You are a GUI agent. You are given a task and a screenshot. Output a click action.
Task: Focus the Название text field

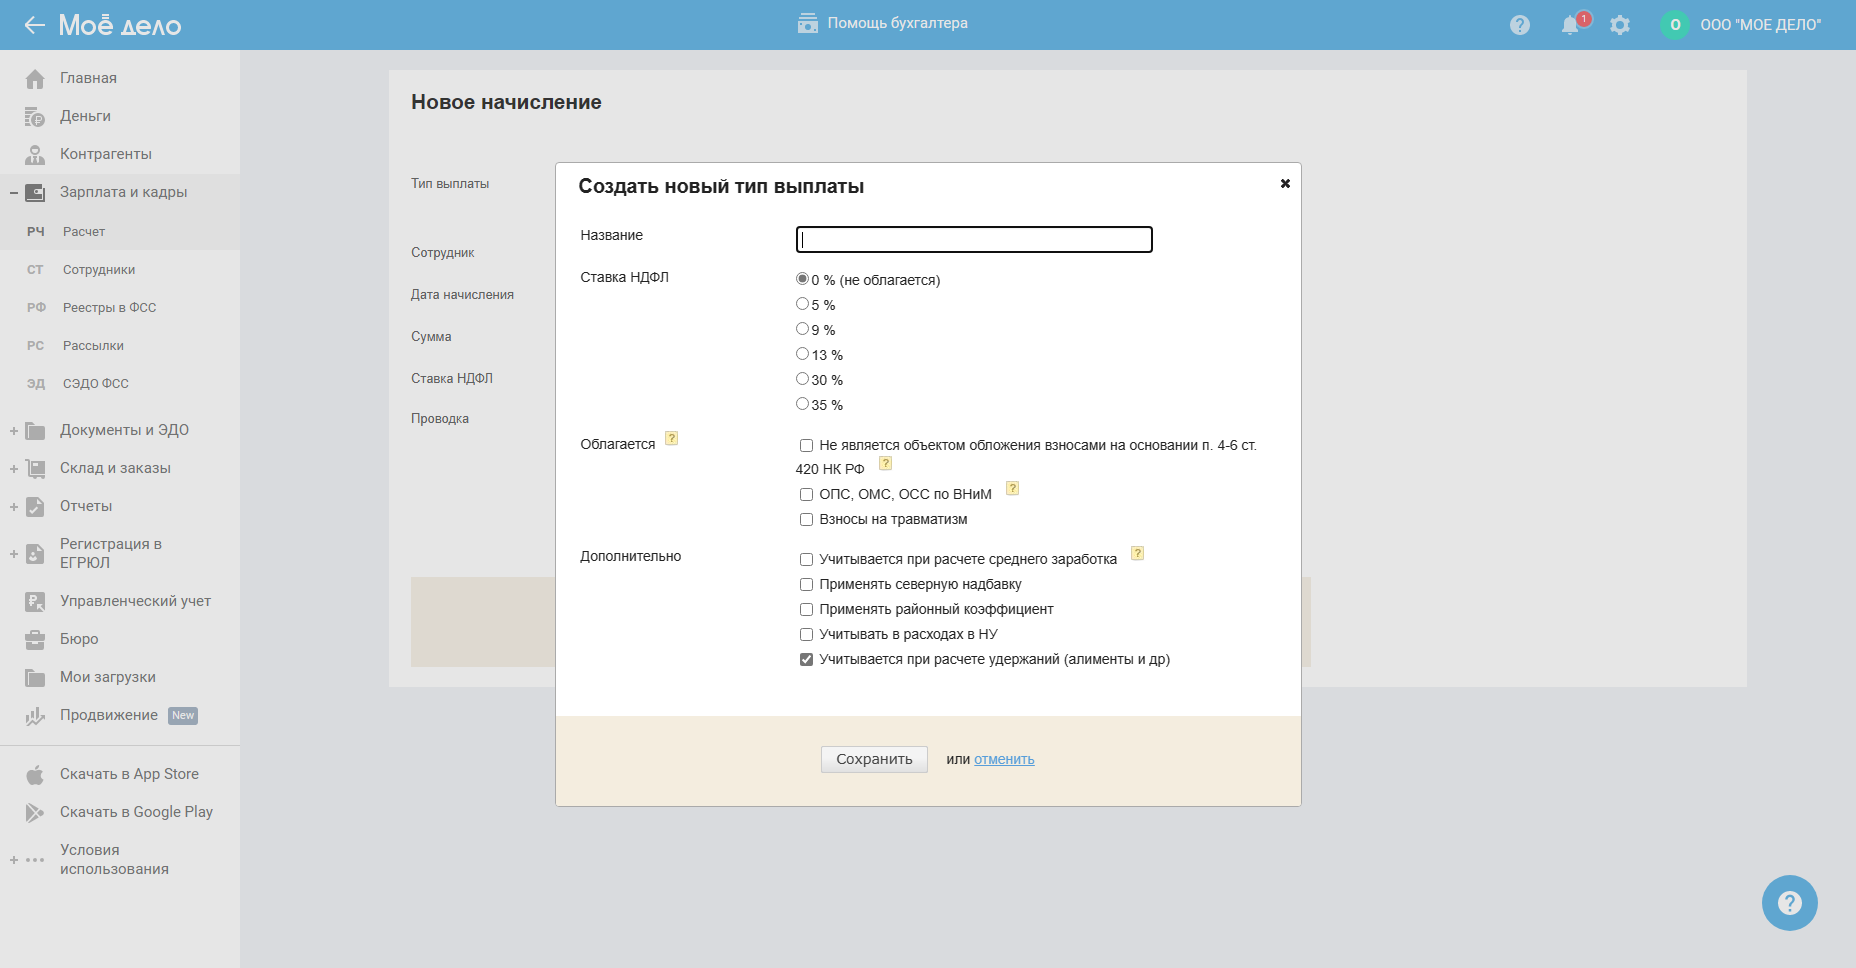[974, 240]
